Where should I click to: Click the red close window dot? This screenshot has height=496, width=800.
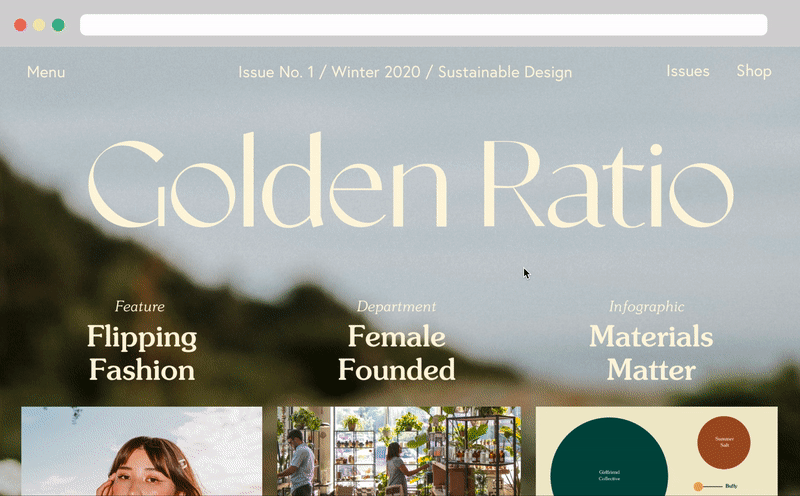[x=20, y=25]
